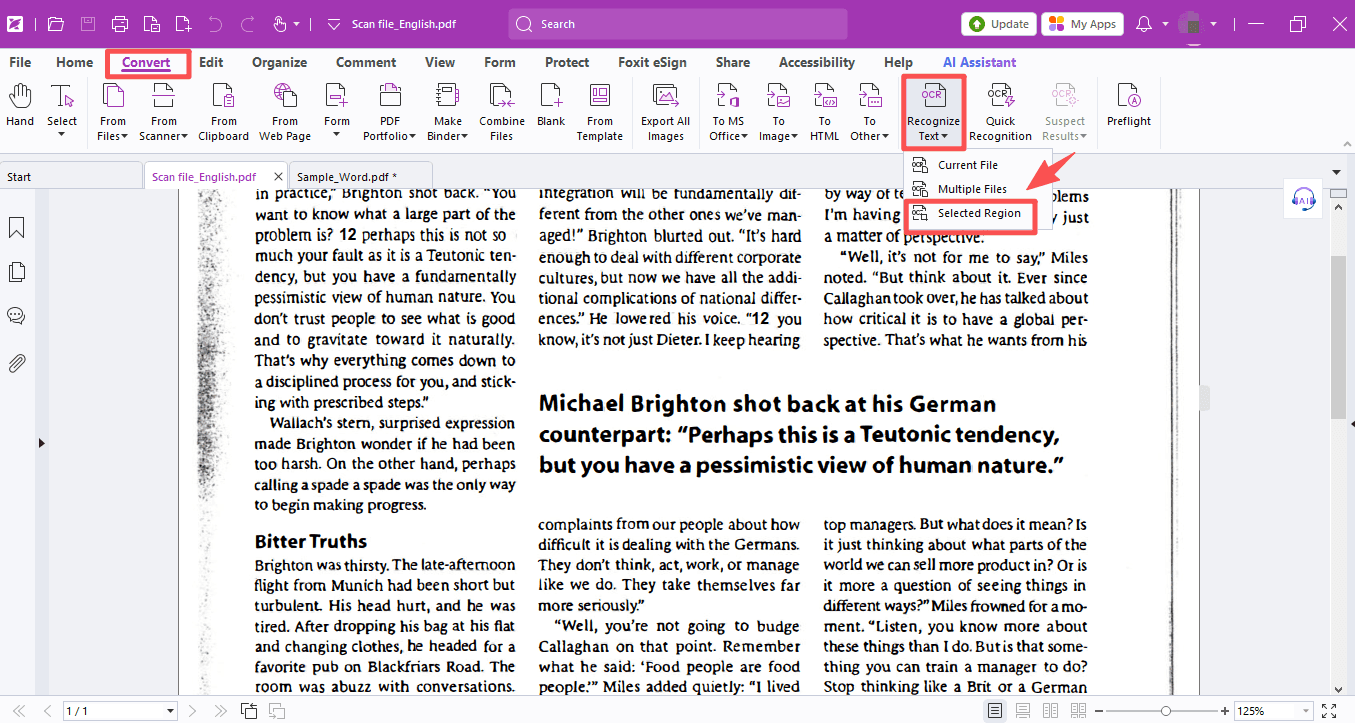Open the notifications bell

coord(1144,24)
